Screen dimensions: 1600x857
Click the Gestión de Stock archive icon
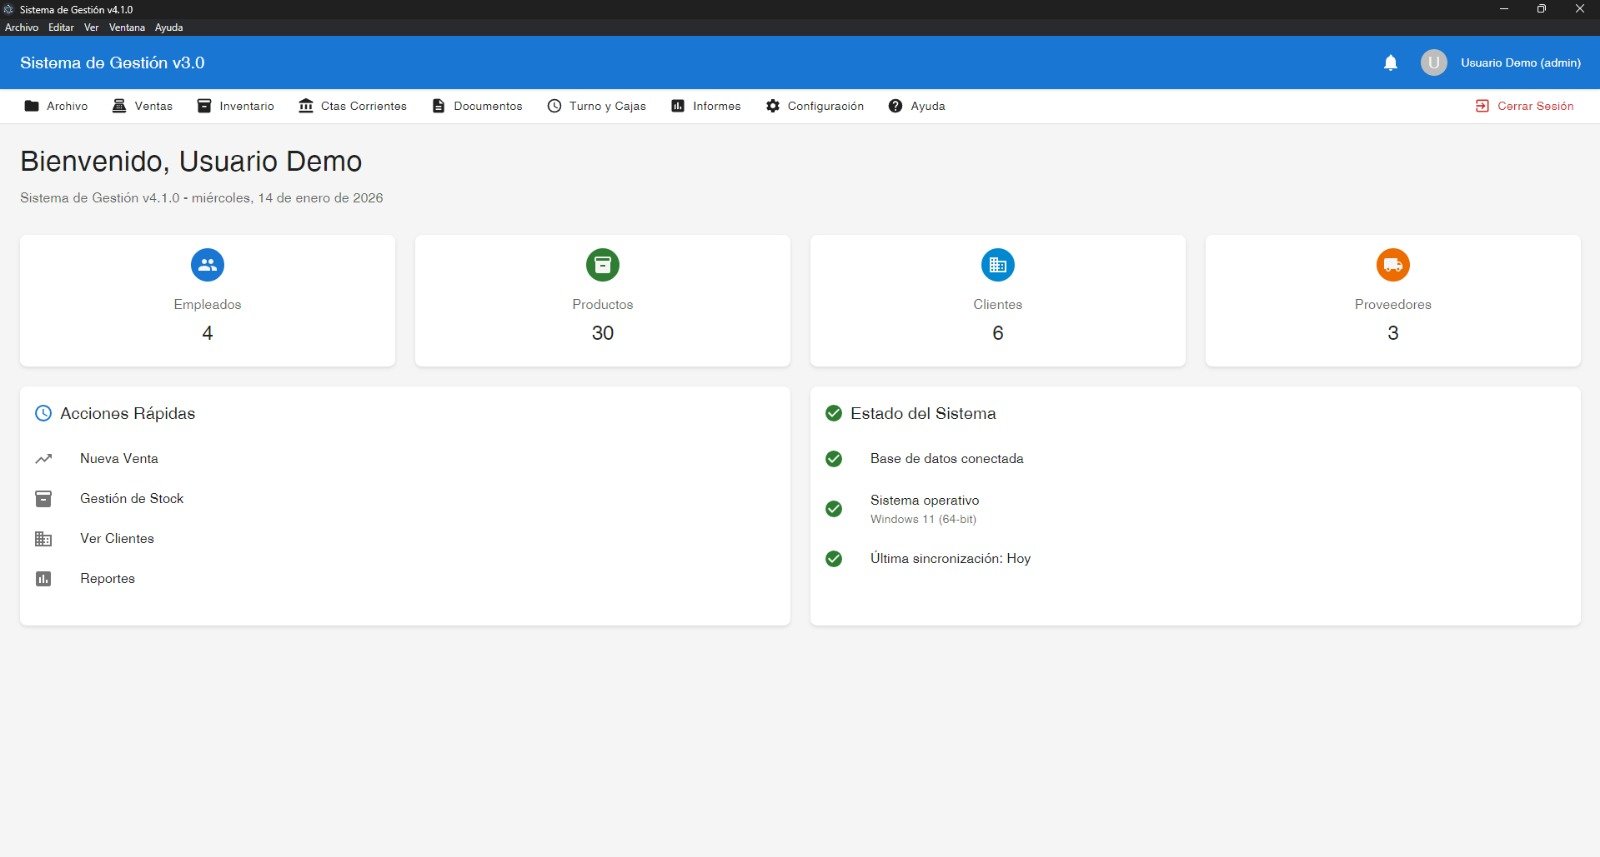[44, 498]
